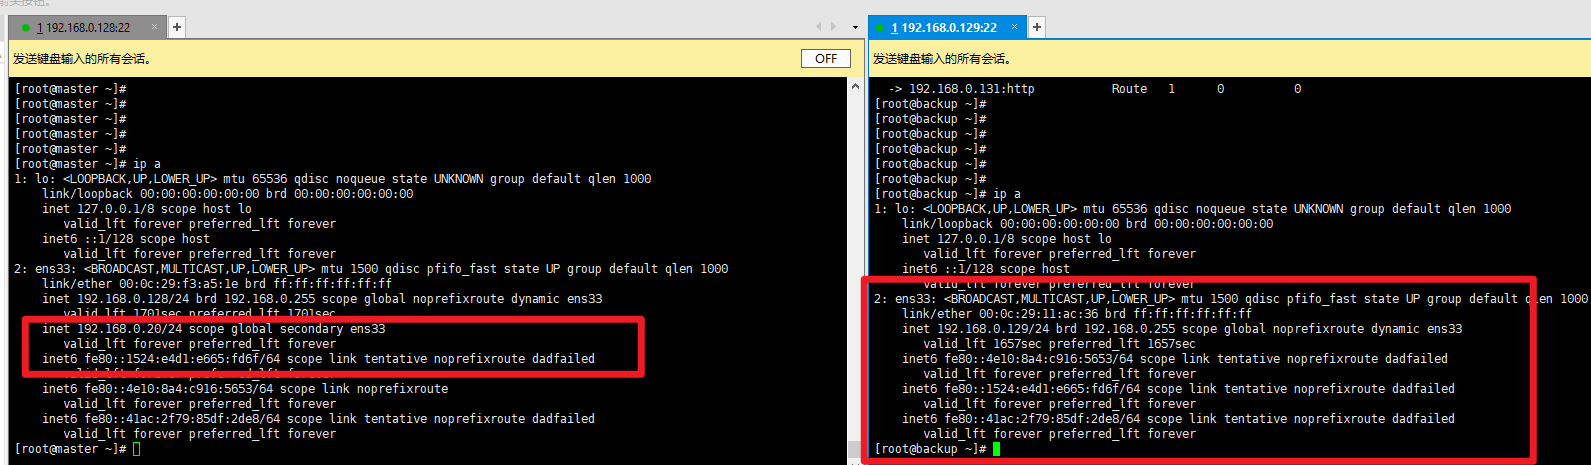Close the 192.168.0.128:22 session tab
This screenshot has height=465, width=1591.
(153, 27)
